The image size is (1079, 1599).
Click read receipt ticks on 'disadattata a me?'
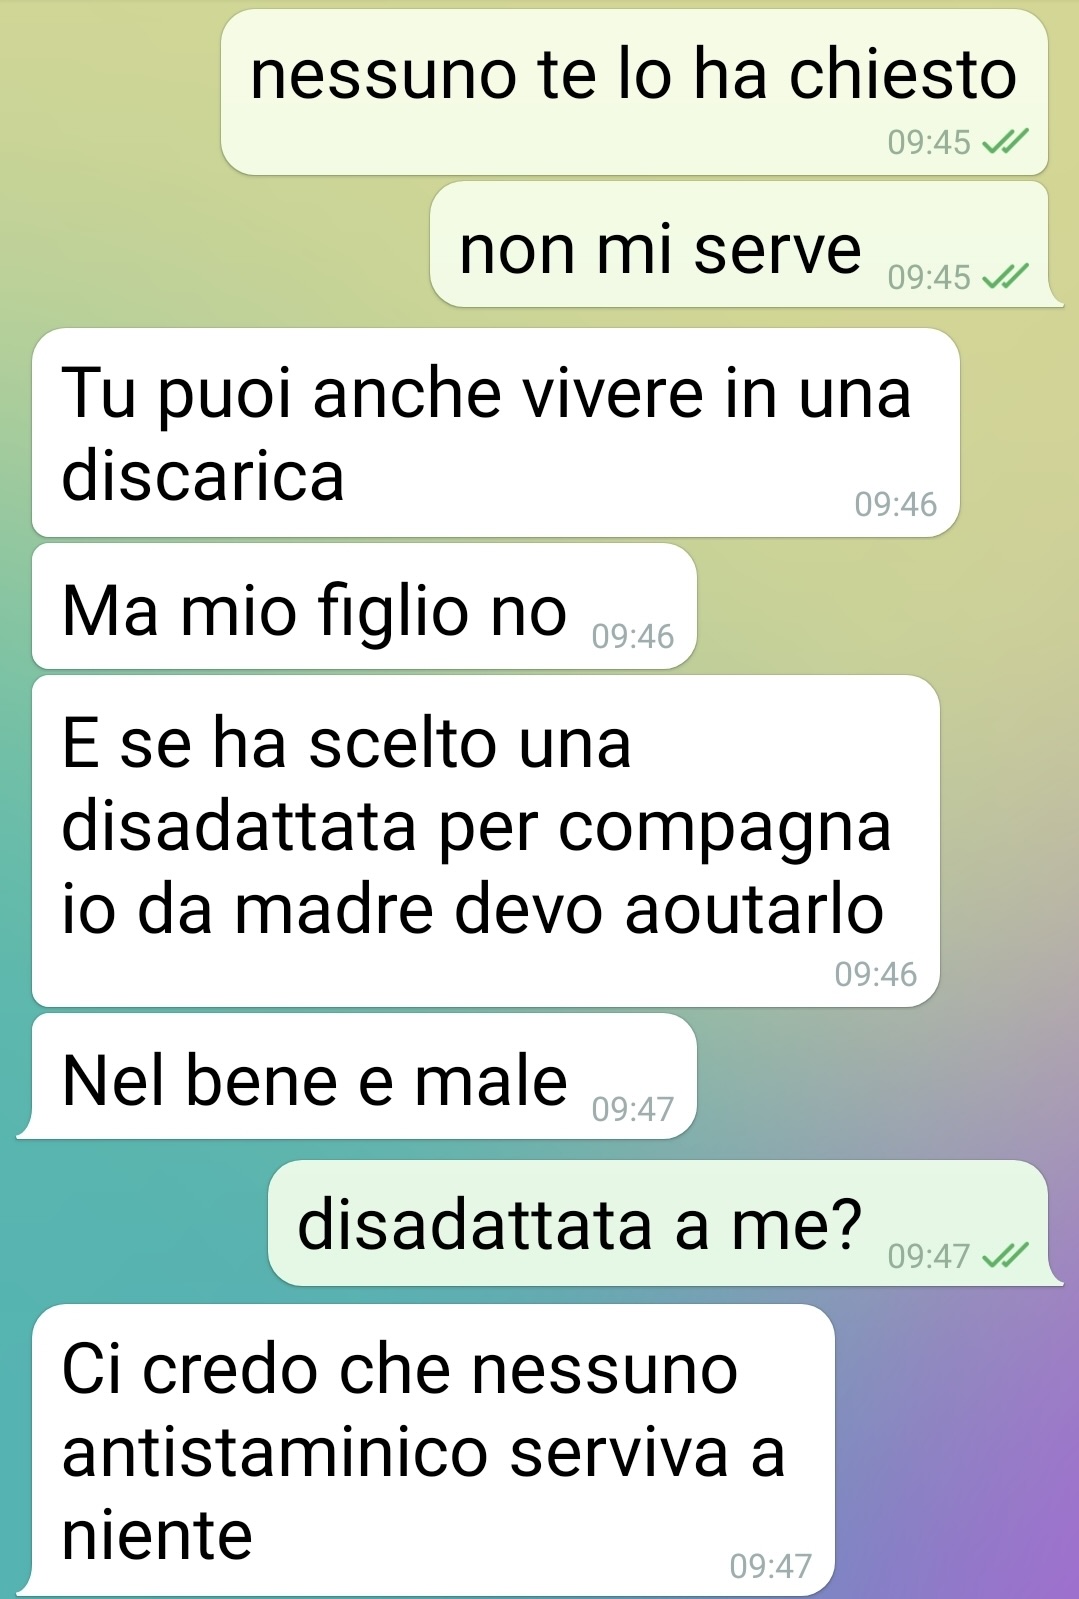tap(1005, 1255)
